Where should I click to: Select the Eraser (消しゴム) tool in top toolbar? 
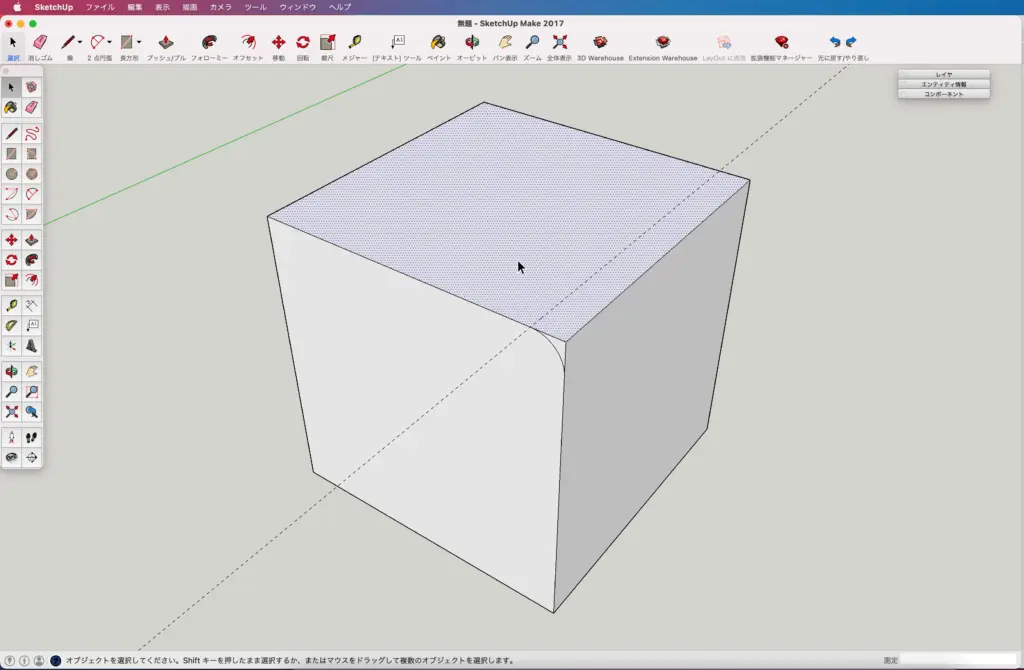(40, 42)
